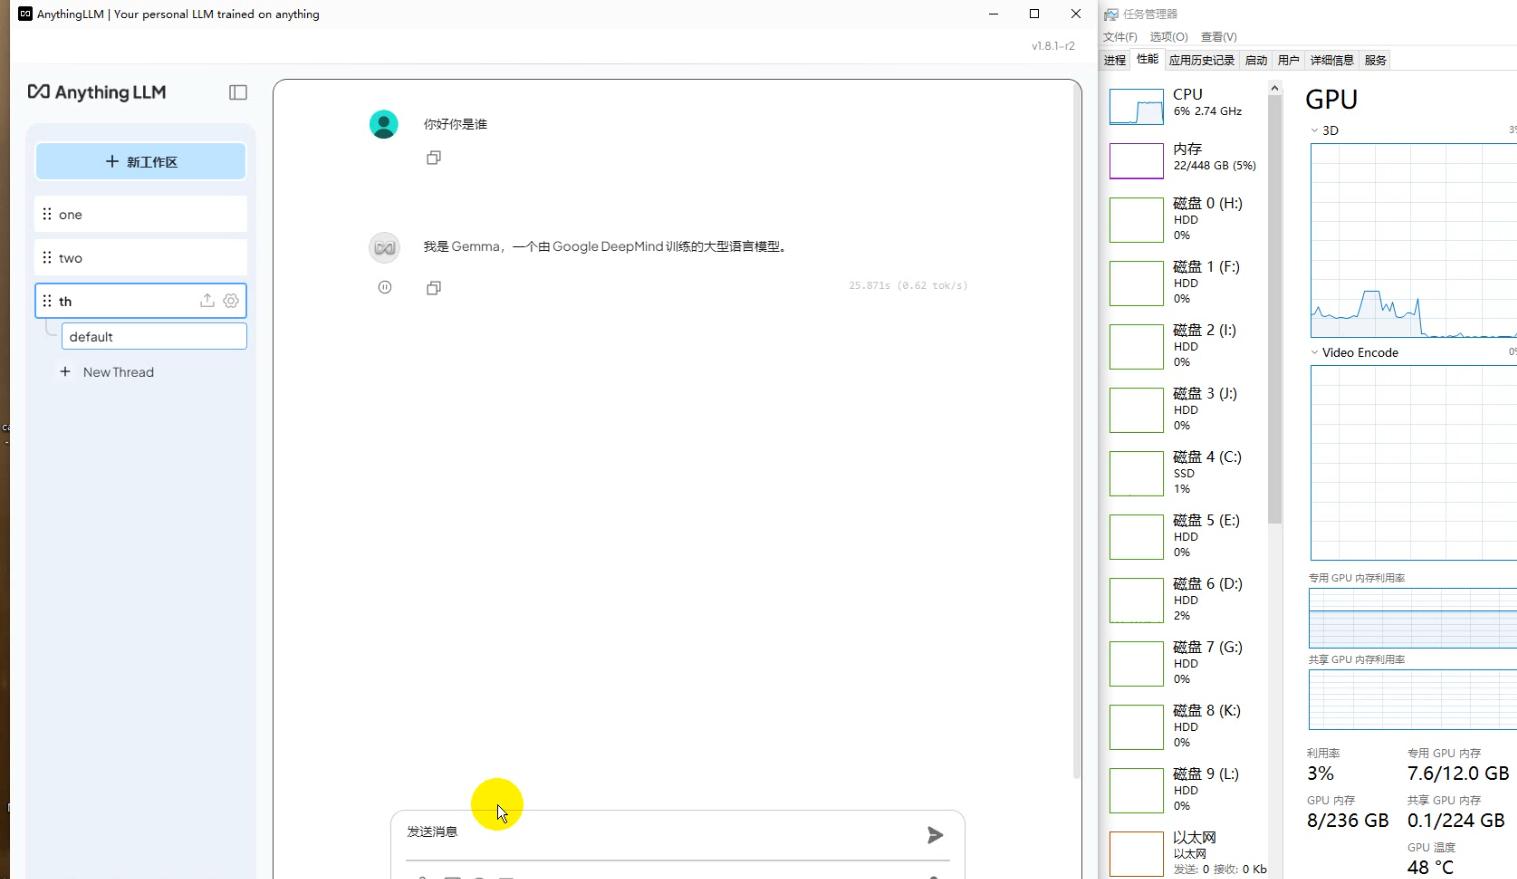1517x879 pixels.
Task: Select 磁盘 3 (J:) performance entry
Action: coord(1185,409)
